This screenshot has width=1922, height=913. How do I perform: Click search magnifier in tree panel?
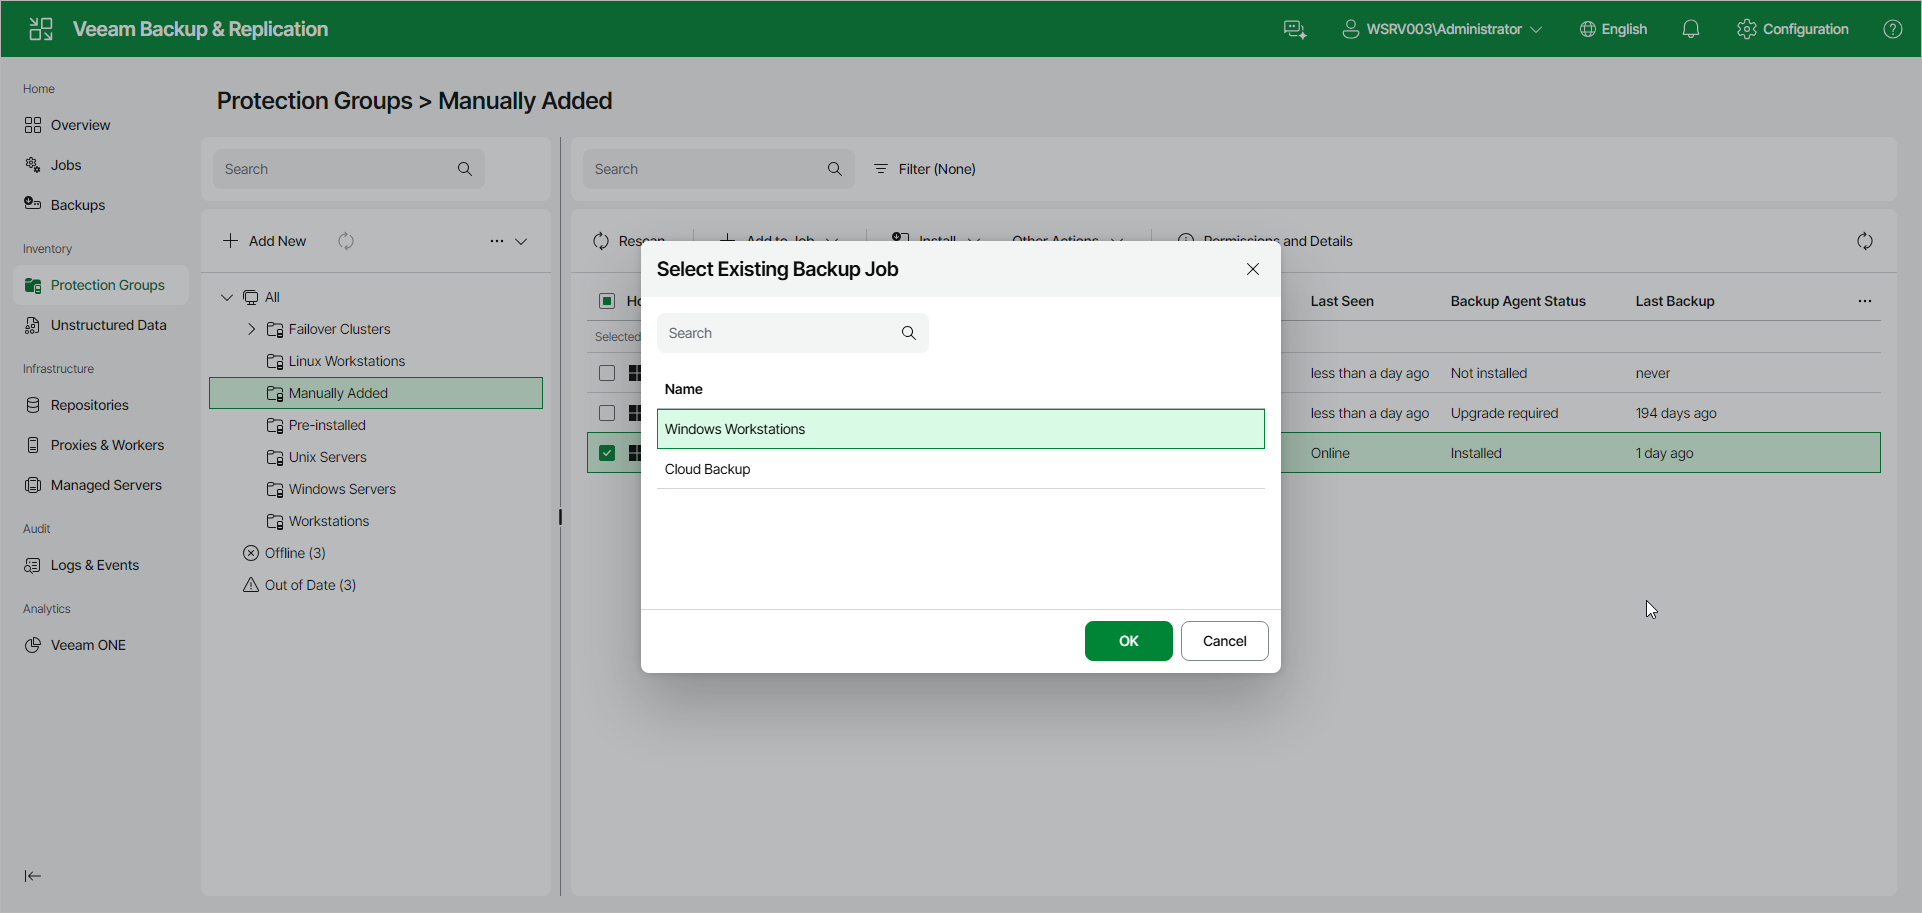point(465,169)
